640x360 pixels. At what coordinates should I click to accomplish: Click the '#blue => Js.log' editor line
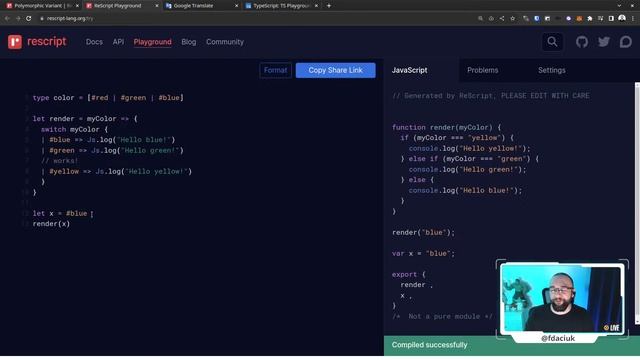tap(108, 140)
